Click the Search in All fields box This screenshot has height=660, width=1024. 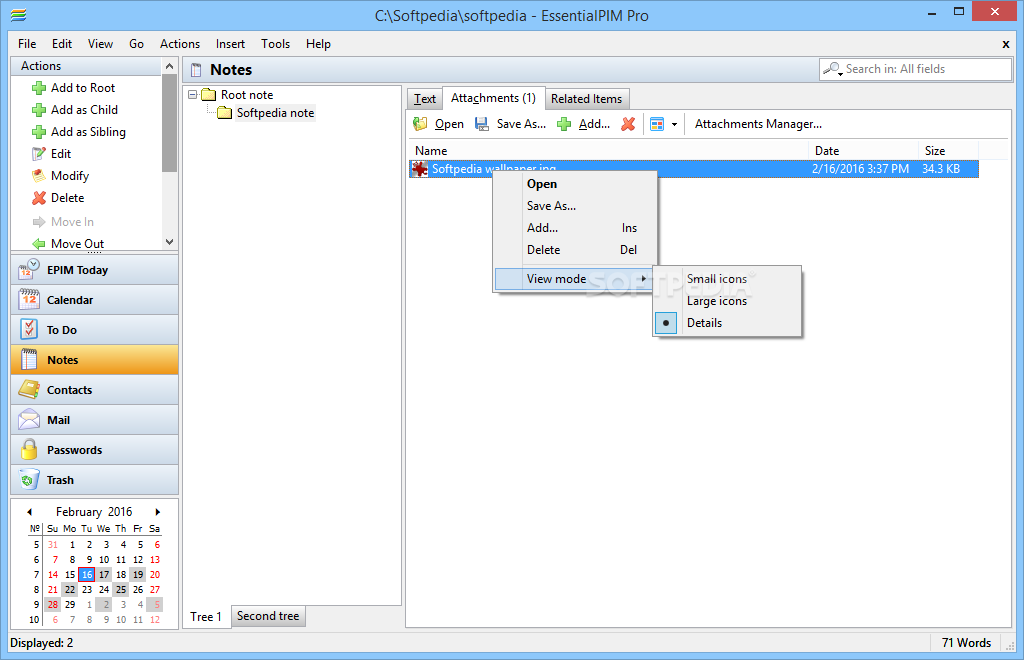click(x=916, y=69)
